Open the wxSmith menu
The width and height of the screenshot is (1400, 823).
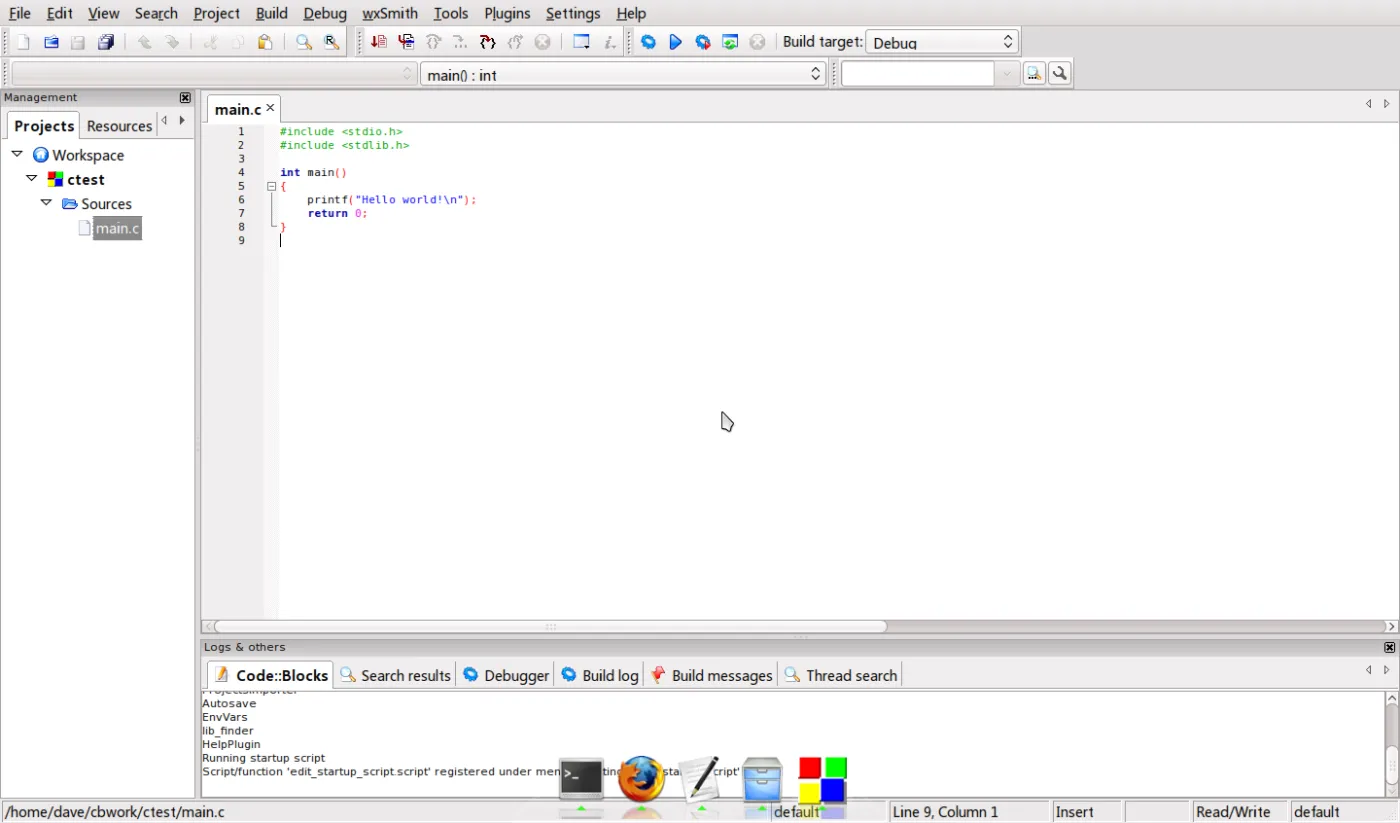point(390,13)
